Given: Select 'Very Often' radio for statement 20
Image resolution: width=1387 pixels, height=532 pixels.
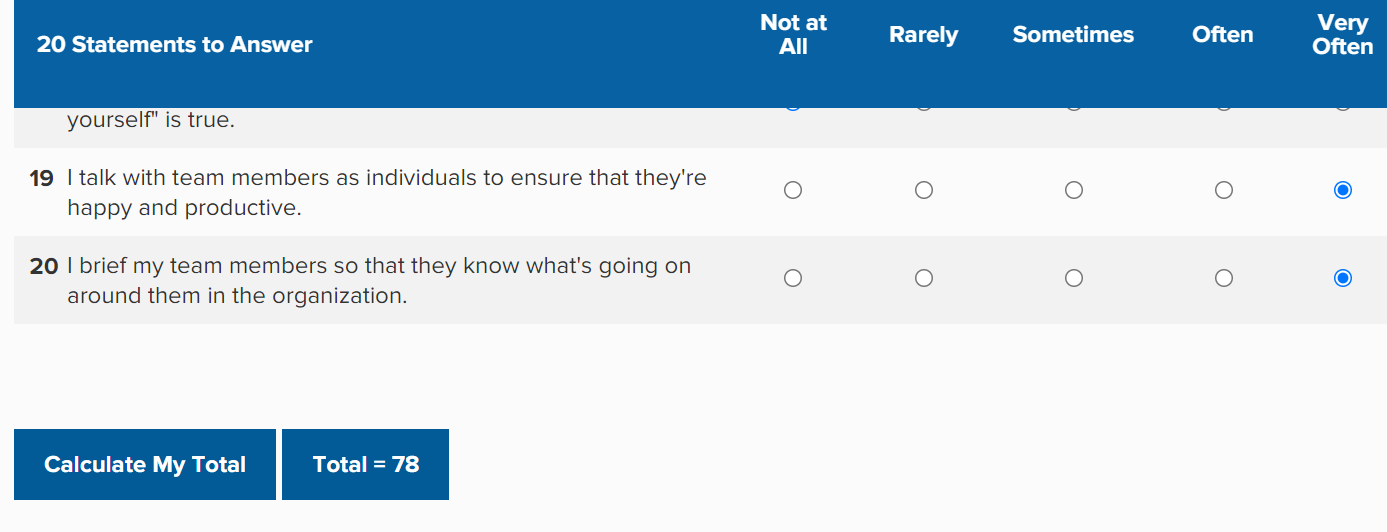Looking at the screenshot, I should (x=1343, y=278).
